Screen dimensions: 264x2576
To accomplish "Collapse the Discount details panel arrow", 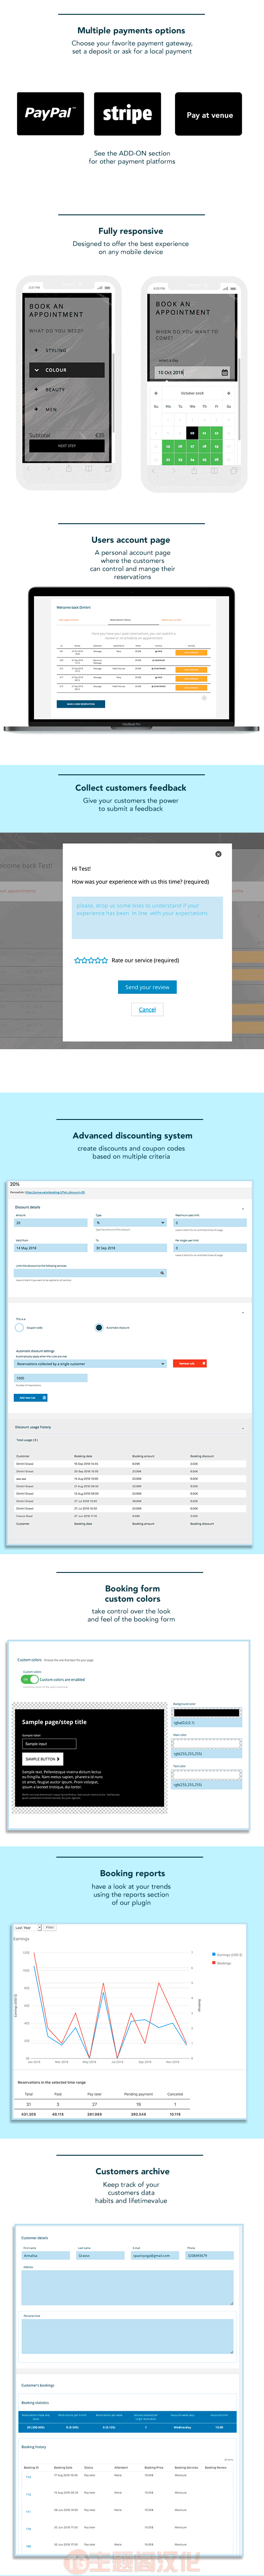I will click(x=243, y=1208).
